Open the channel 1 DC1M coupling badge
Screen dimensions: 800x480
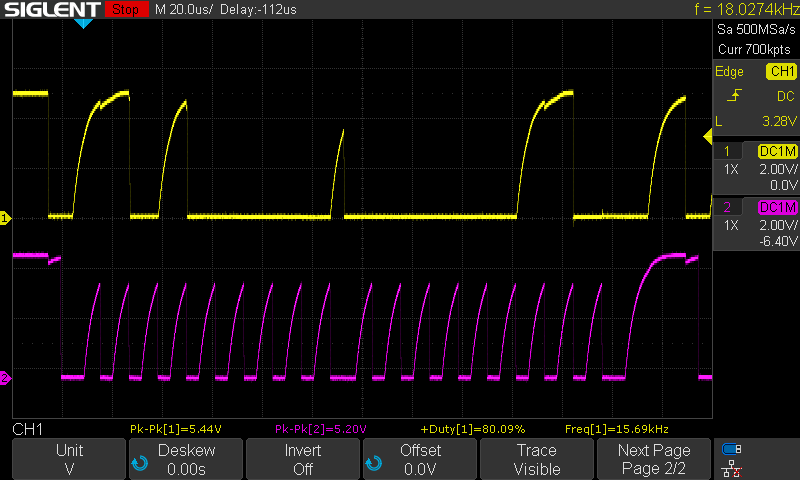pos(778,151)
